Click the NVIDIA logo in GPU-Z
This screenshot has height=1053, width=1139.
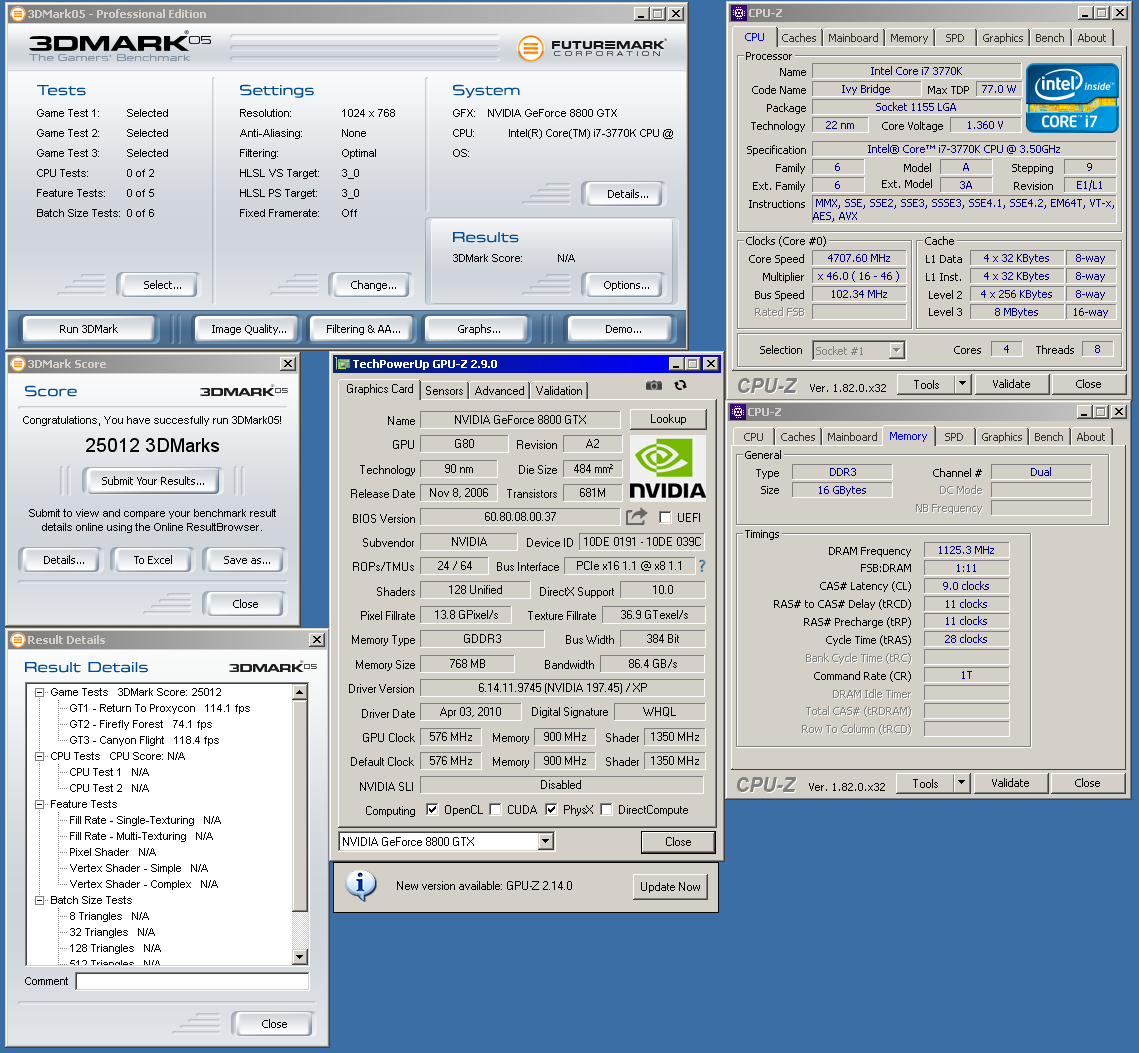667,467
